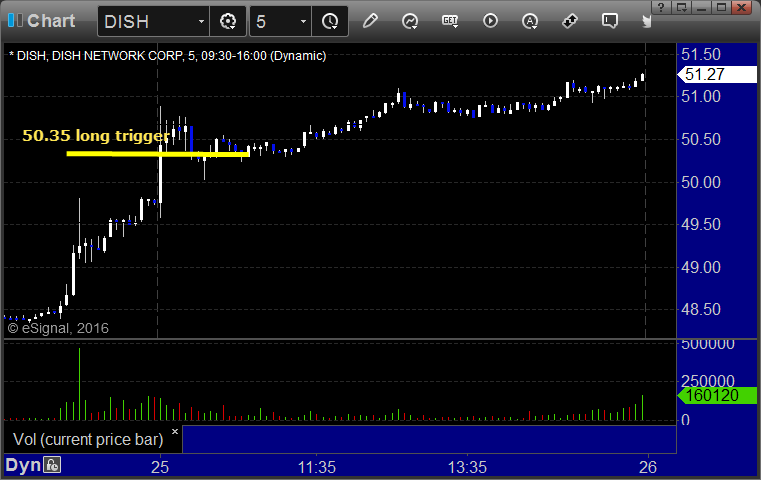This screenshot has width=761, height=480.
Task: Click the 48.50 price axis label
Action: coord(701,309)
